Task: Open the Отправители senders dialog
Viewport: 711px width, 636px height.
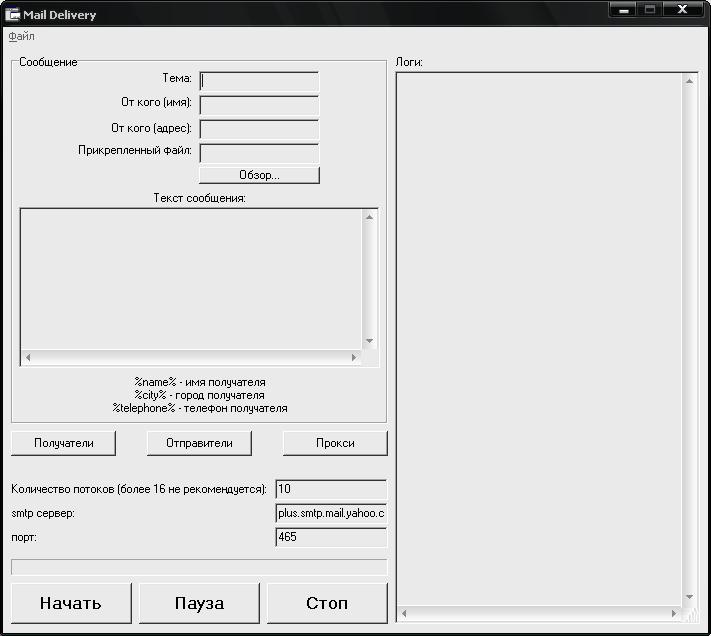Action: pyautogui.click(x=199, y=443)
